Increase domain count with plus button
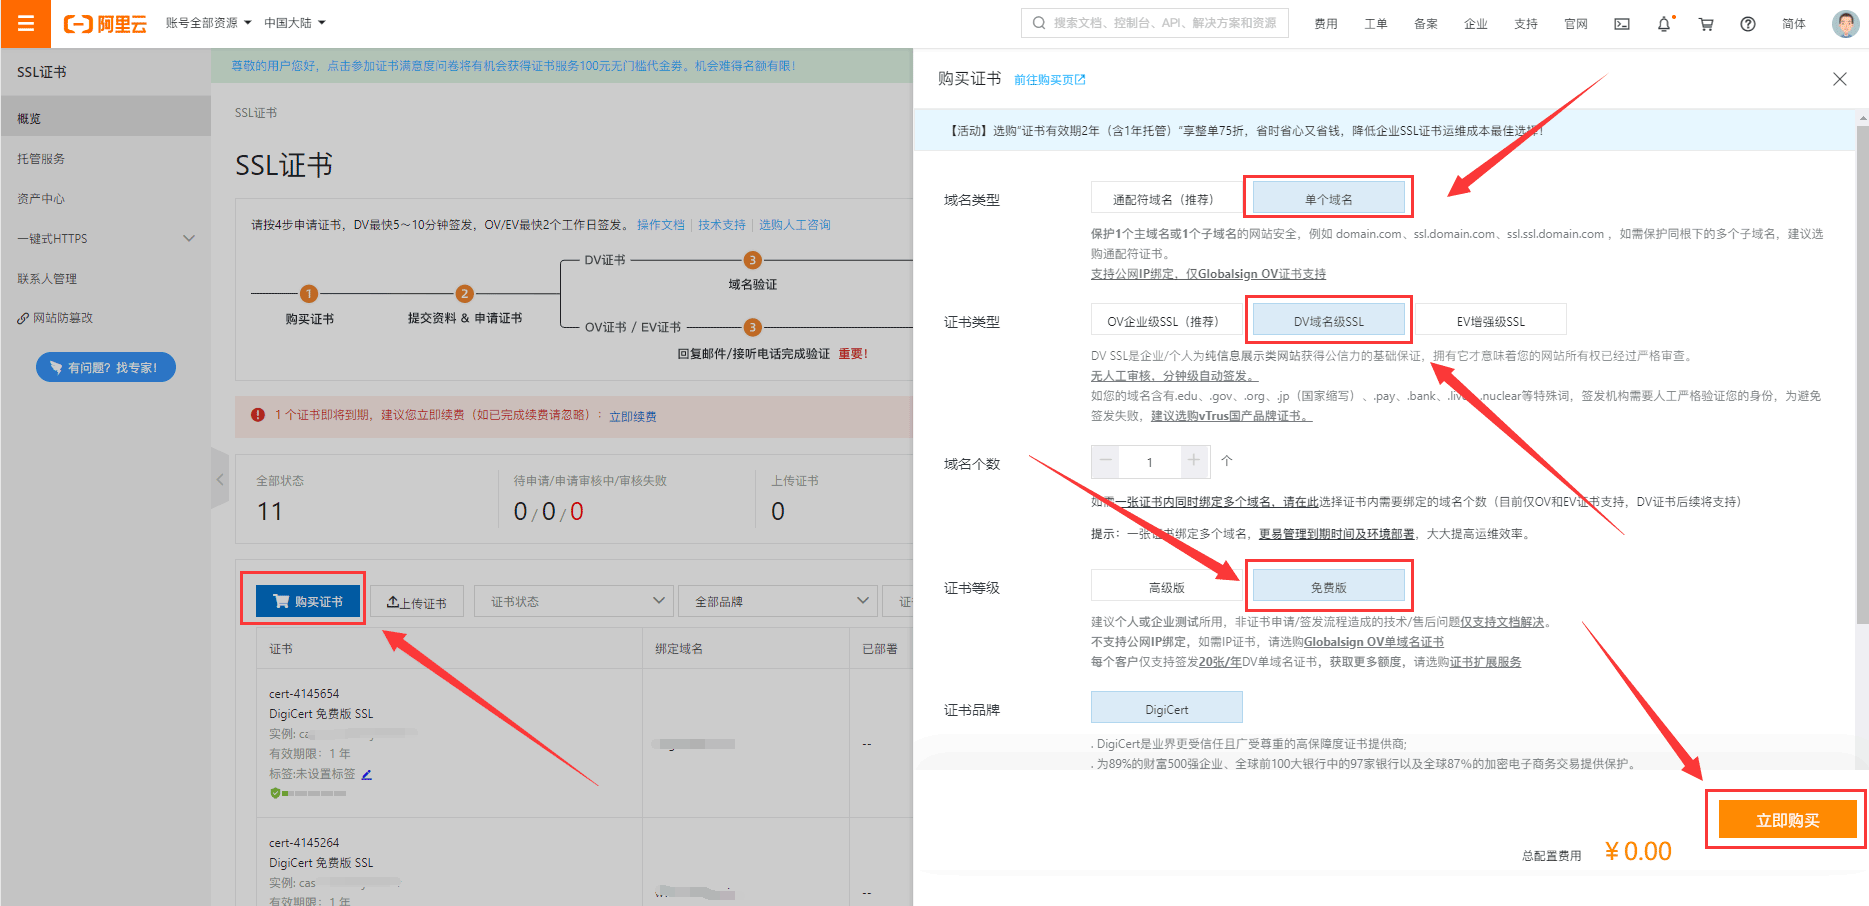Screen dimensions: 1869x906 [1193, 461]
